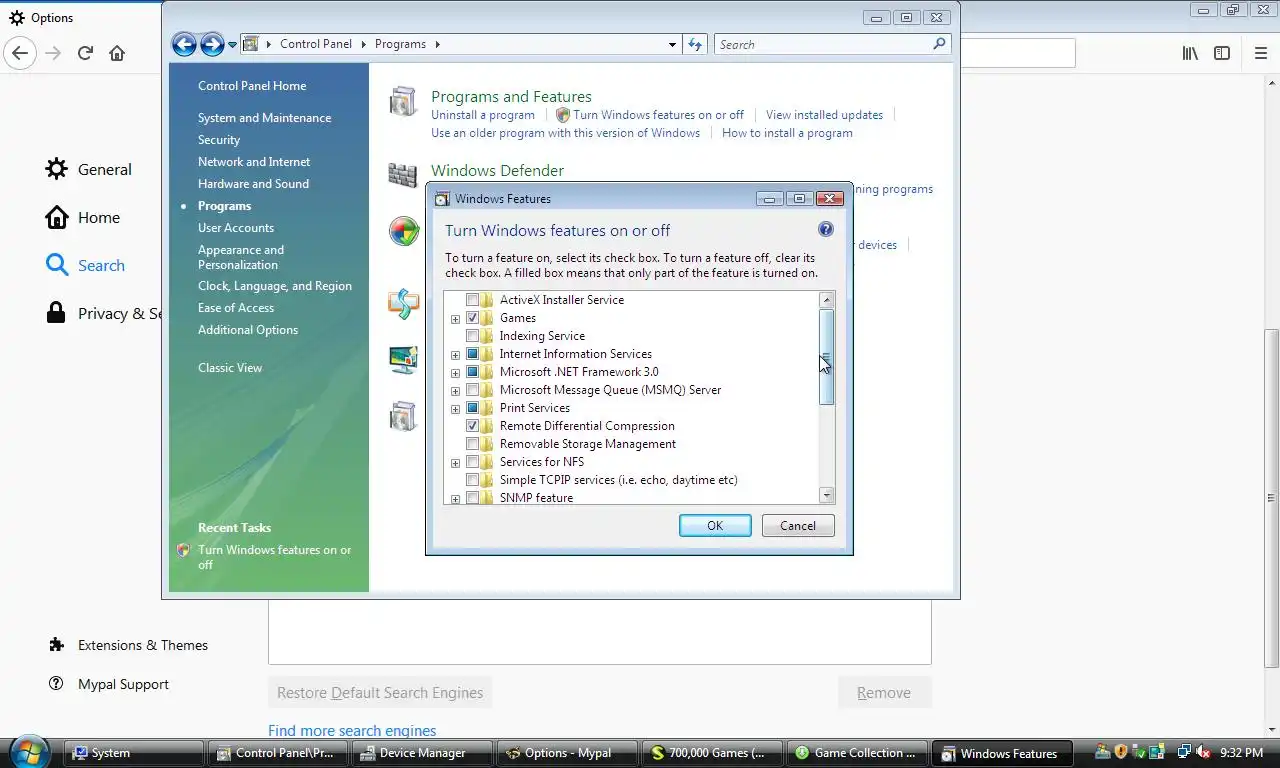Expand Internet Information Services node
Screen dimensions: 1280x768
click(x=455, y=355)
